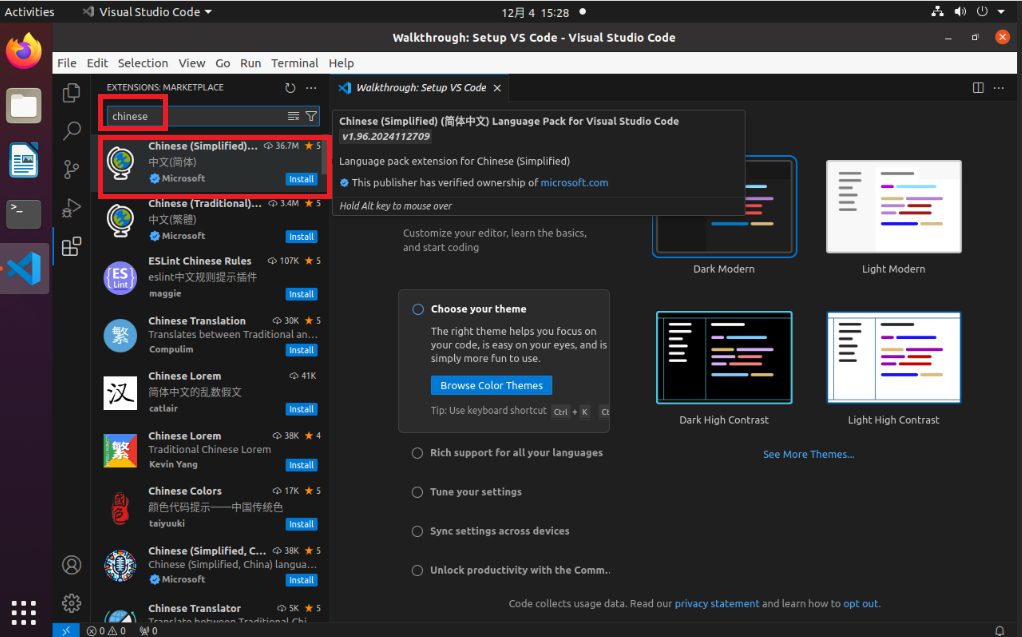Screen dimensions: 1022x637
Task: Open the Manage gear icon
Action: (x=72, y=603)
